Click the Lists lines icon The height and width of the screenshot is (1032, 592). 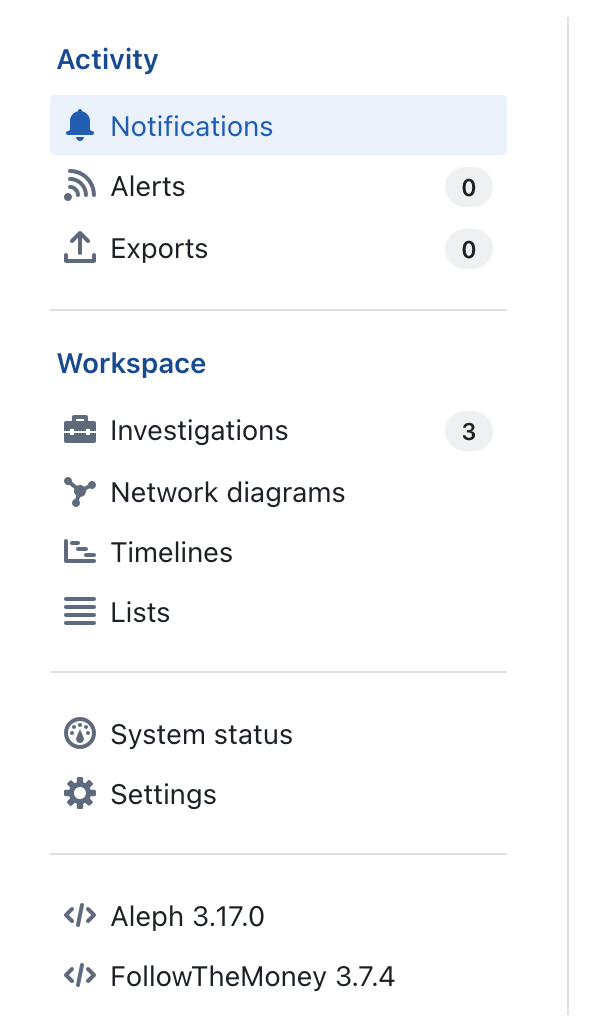(x=80, y=611)
